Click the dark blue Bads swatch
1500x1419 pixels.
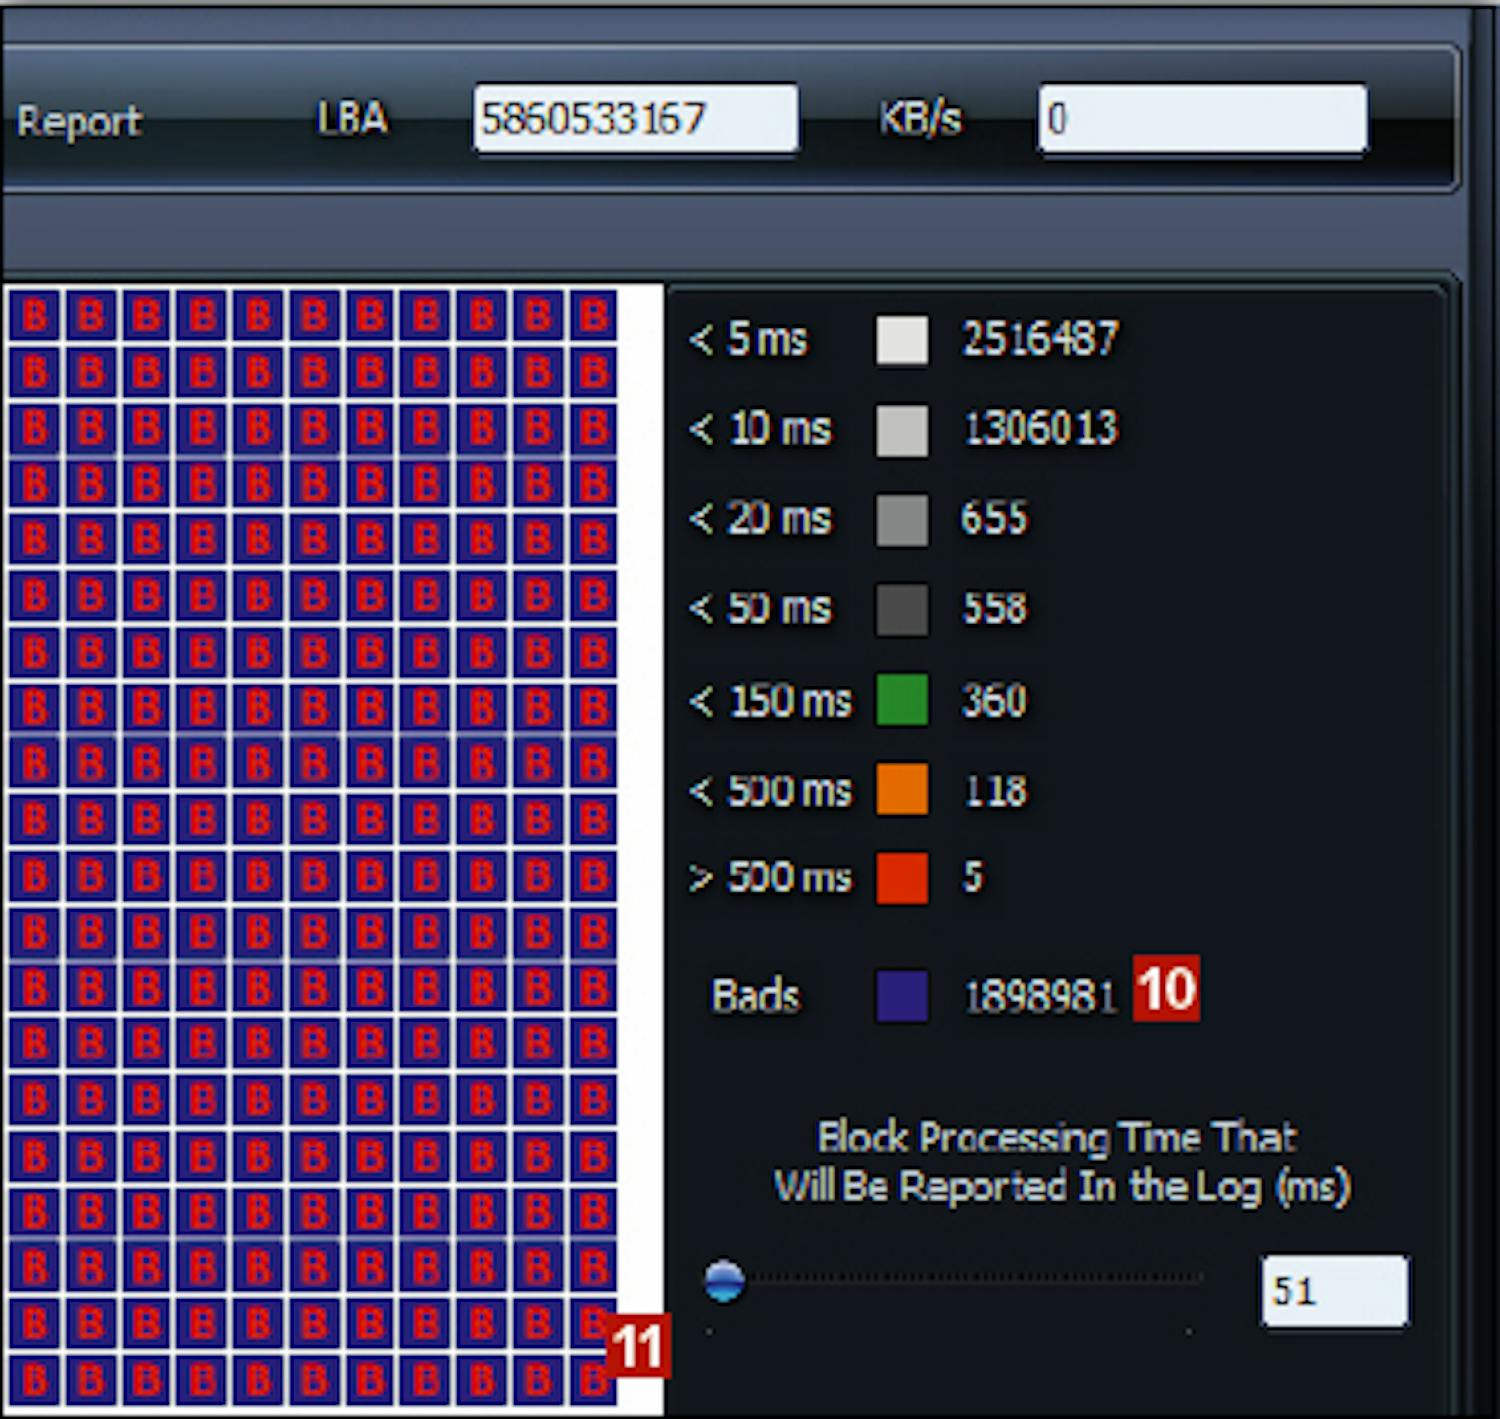901,996
